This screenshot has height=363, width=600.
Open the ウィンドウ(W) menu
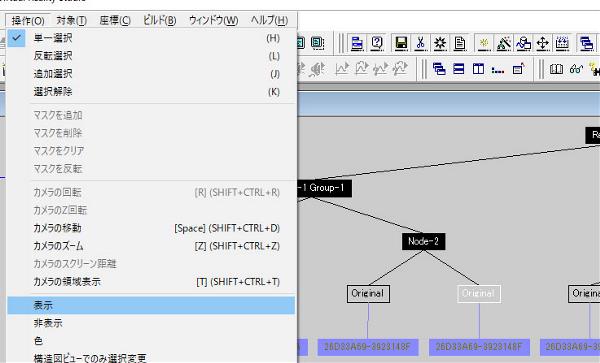click(214, 20)
